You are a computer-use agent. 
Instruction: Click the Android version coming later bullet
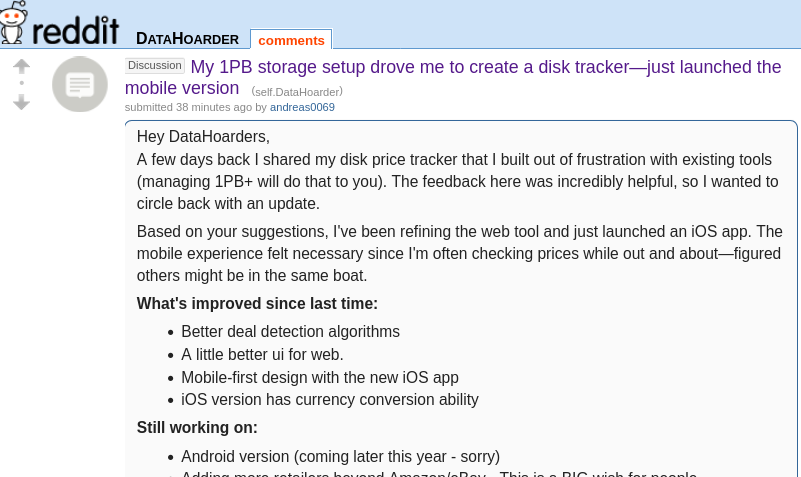click(x=341, y=456)
